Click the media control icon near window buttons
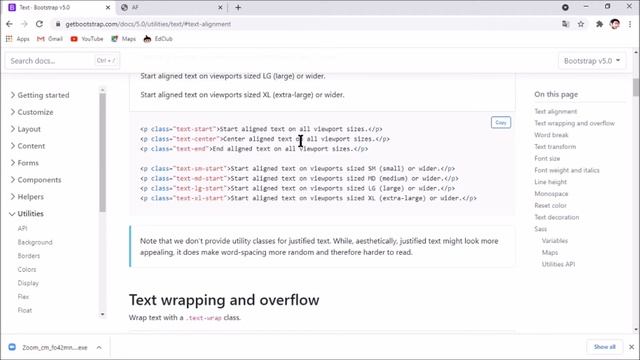 click(565, 7)
